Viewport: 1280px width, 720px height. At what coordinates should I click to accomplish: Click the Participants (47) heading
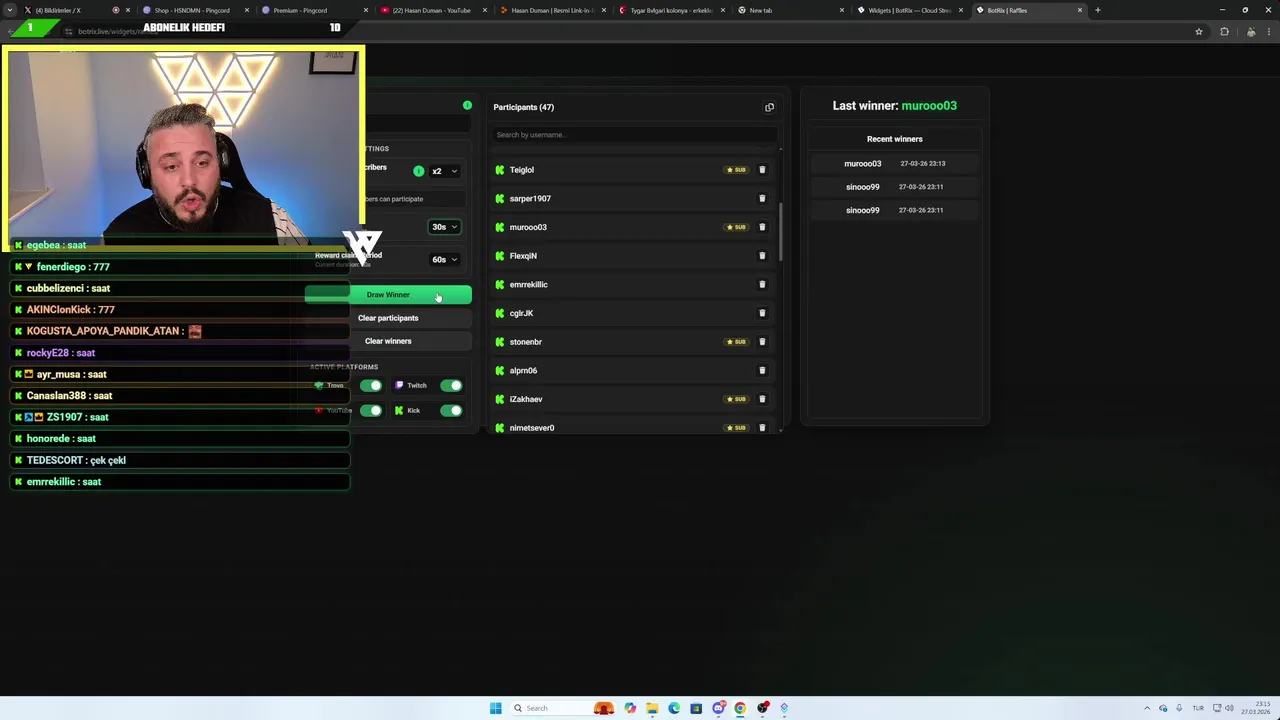(523, 107)
